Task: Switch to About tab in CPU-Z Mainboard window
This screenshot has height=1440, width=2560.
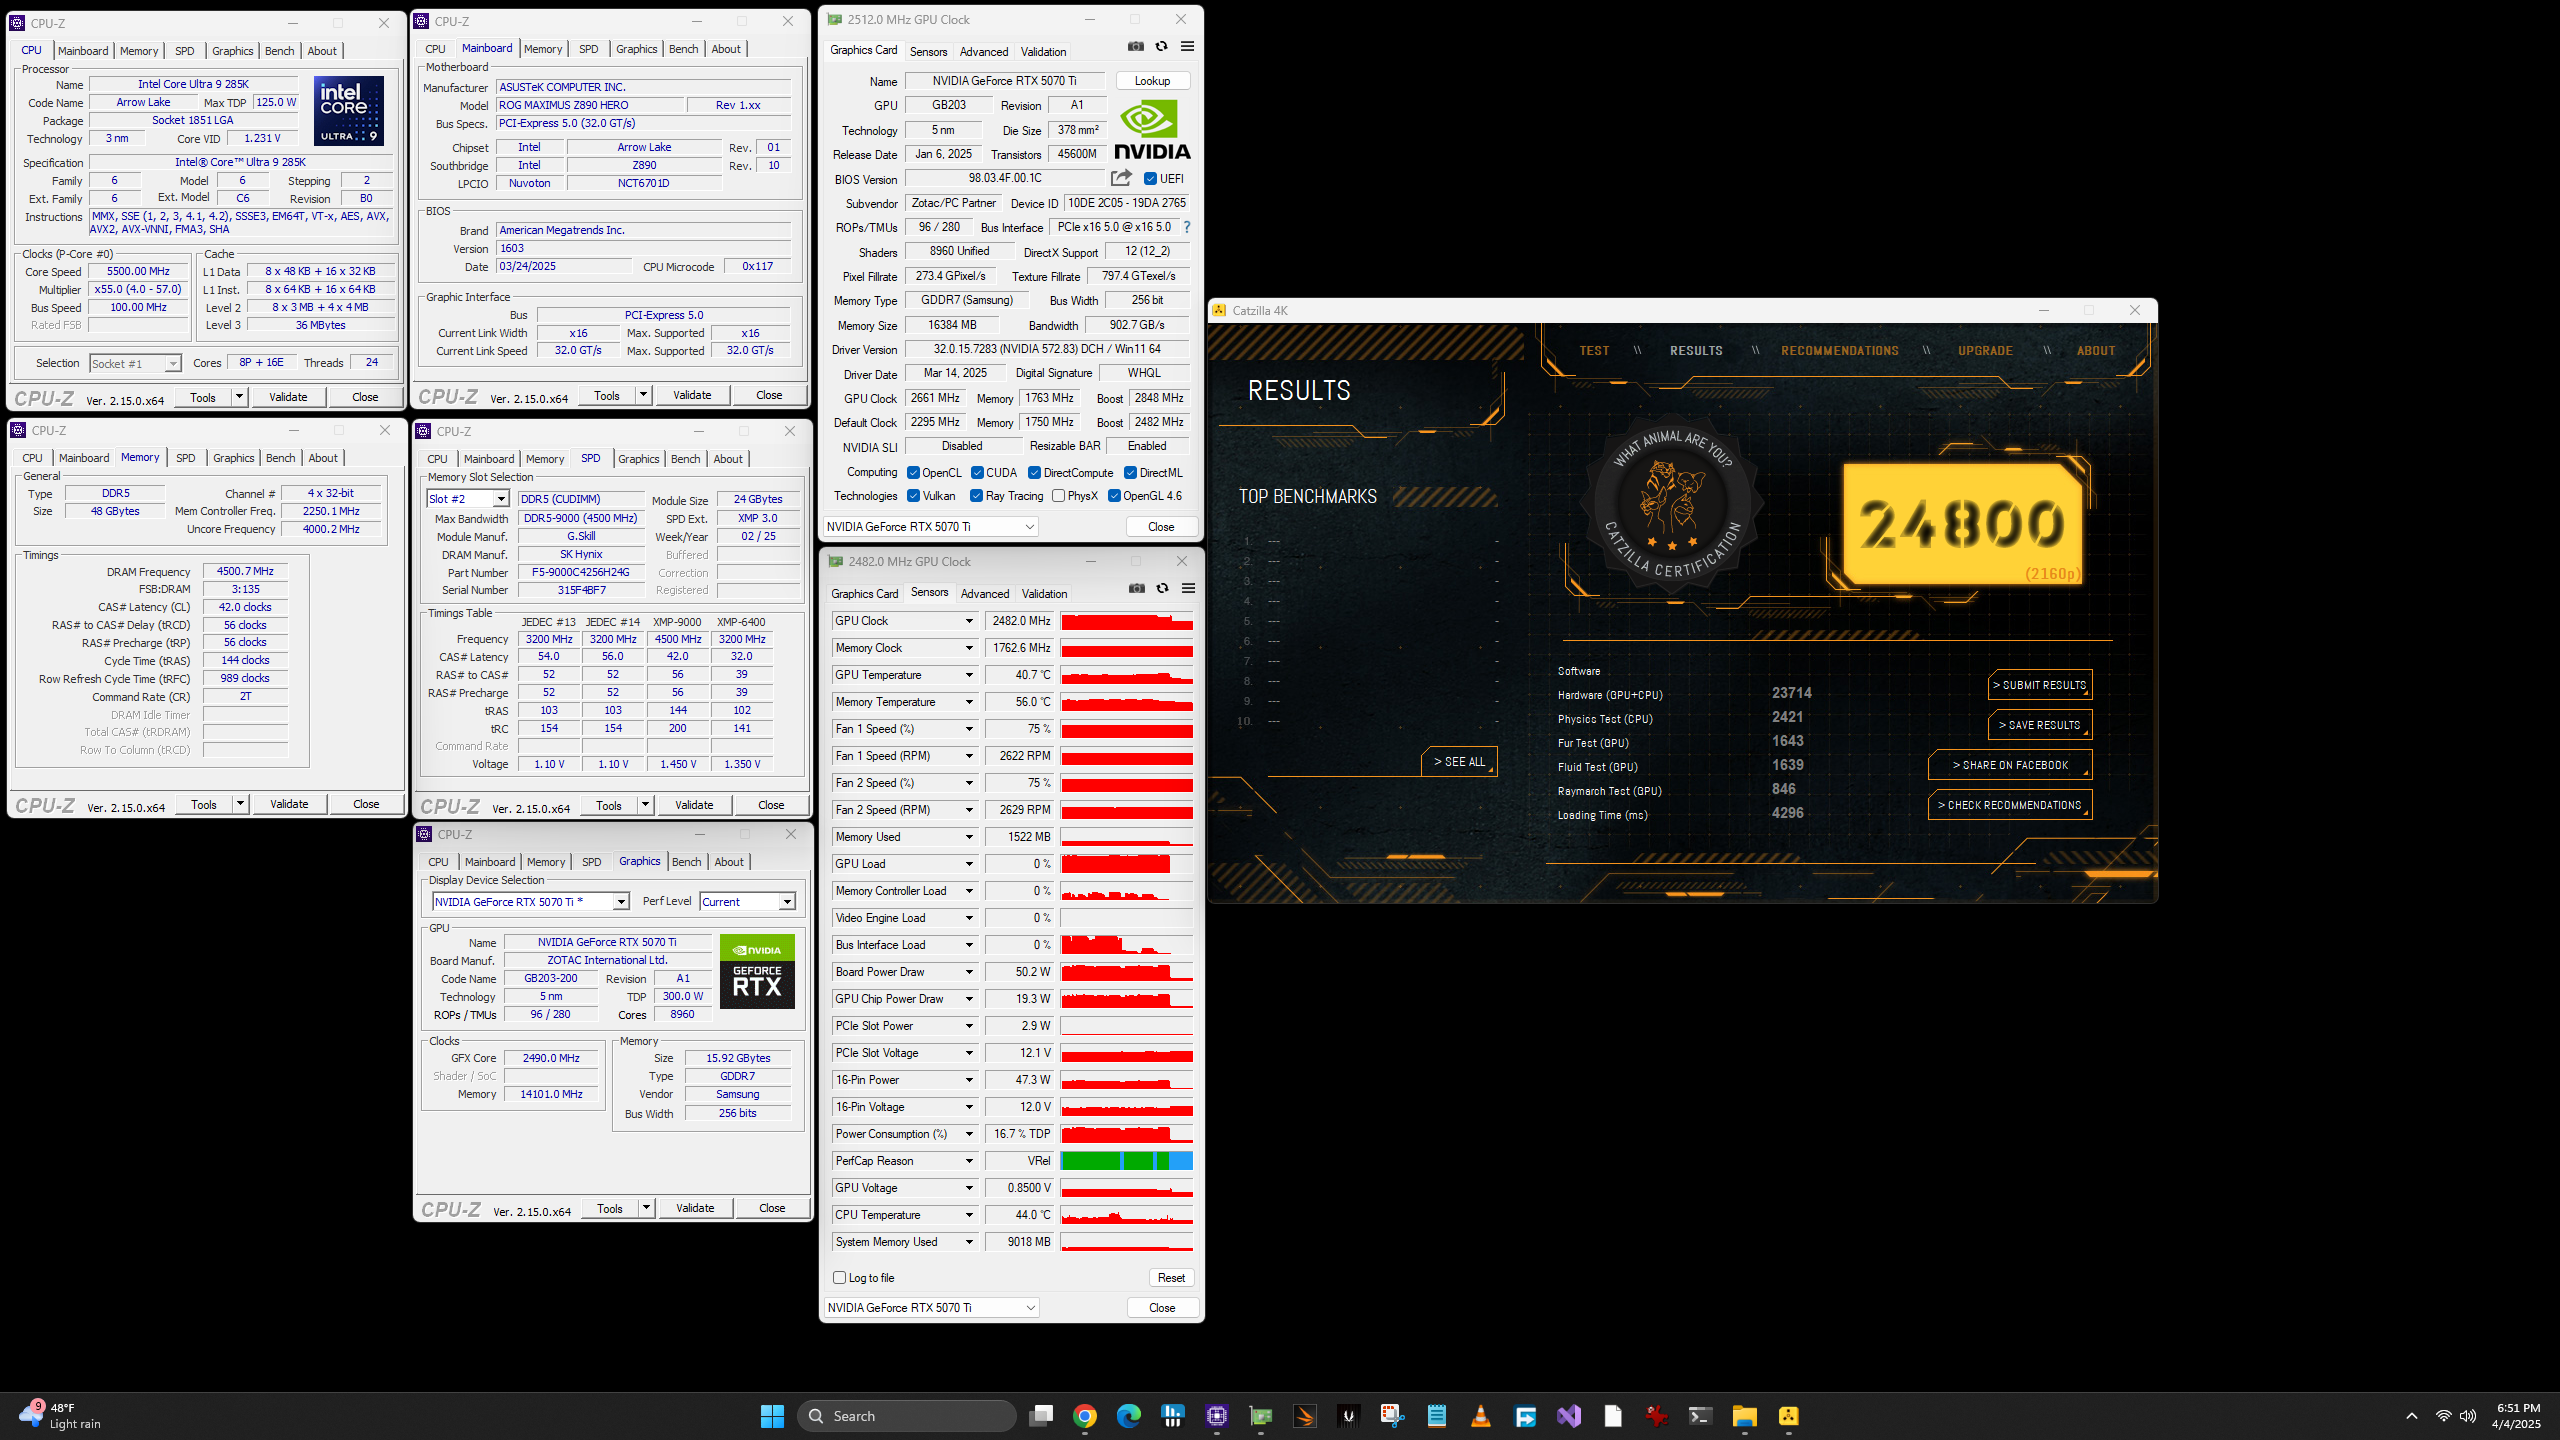Action: pyautogui.click(x=726, y=49)
